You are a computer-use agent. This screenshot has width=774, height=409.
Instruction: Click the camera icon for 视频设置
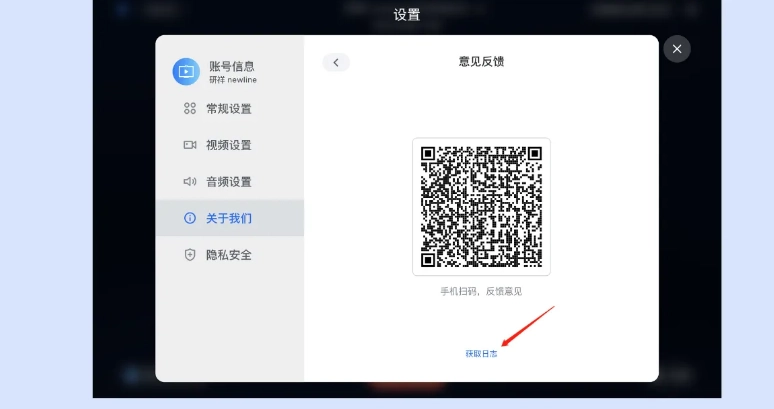pos(190,145)
